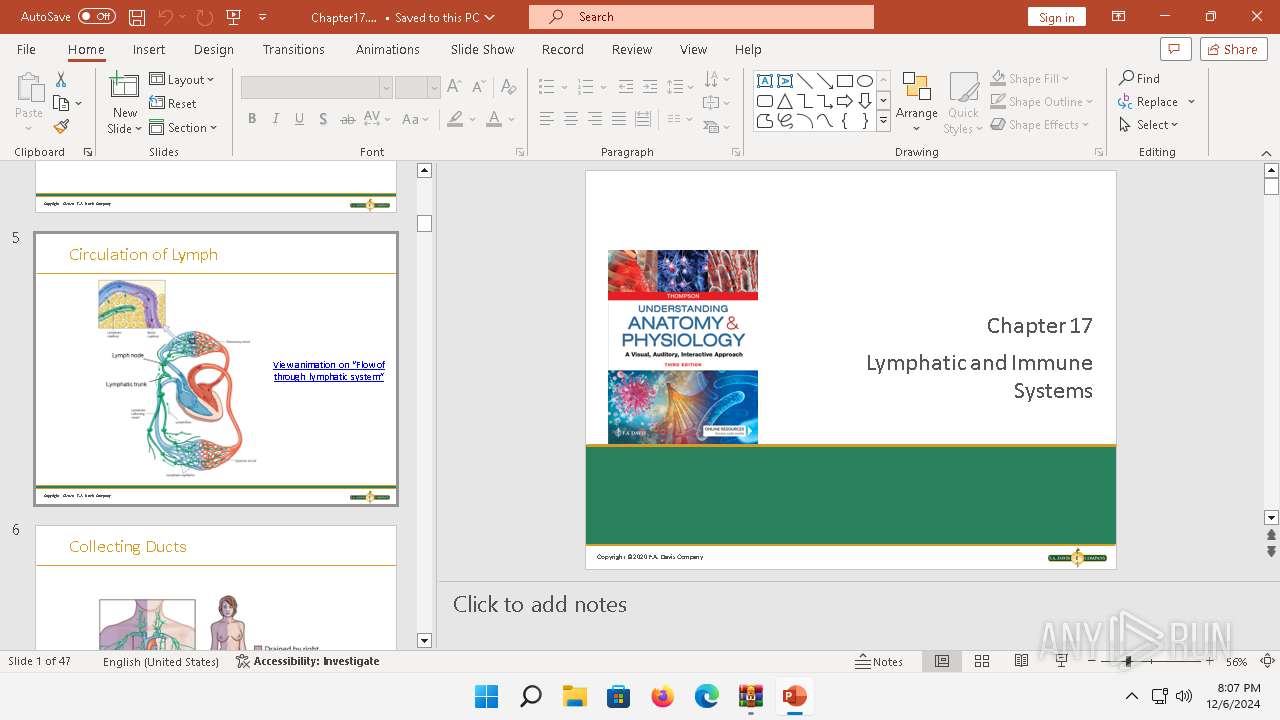Select the oval shape in gallery

click(x=865, y=81)
